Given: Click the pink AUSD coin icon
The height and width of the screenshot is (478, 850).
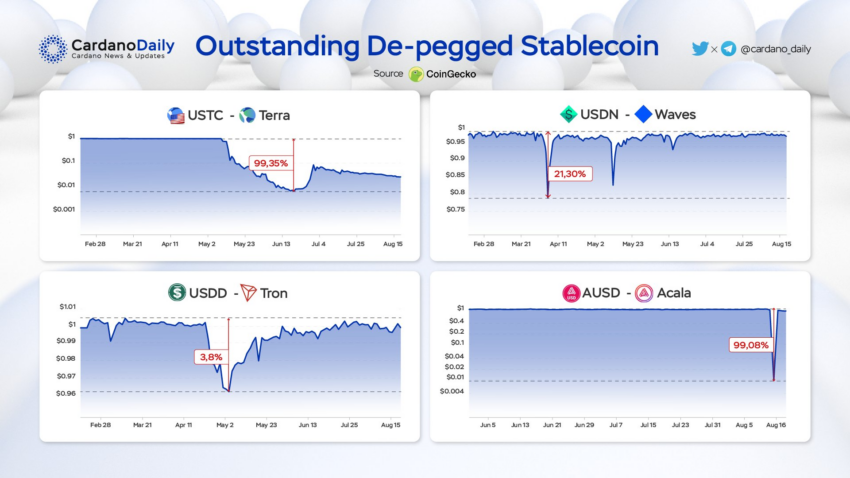Looking at the screenshot, I should (571, 293).
